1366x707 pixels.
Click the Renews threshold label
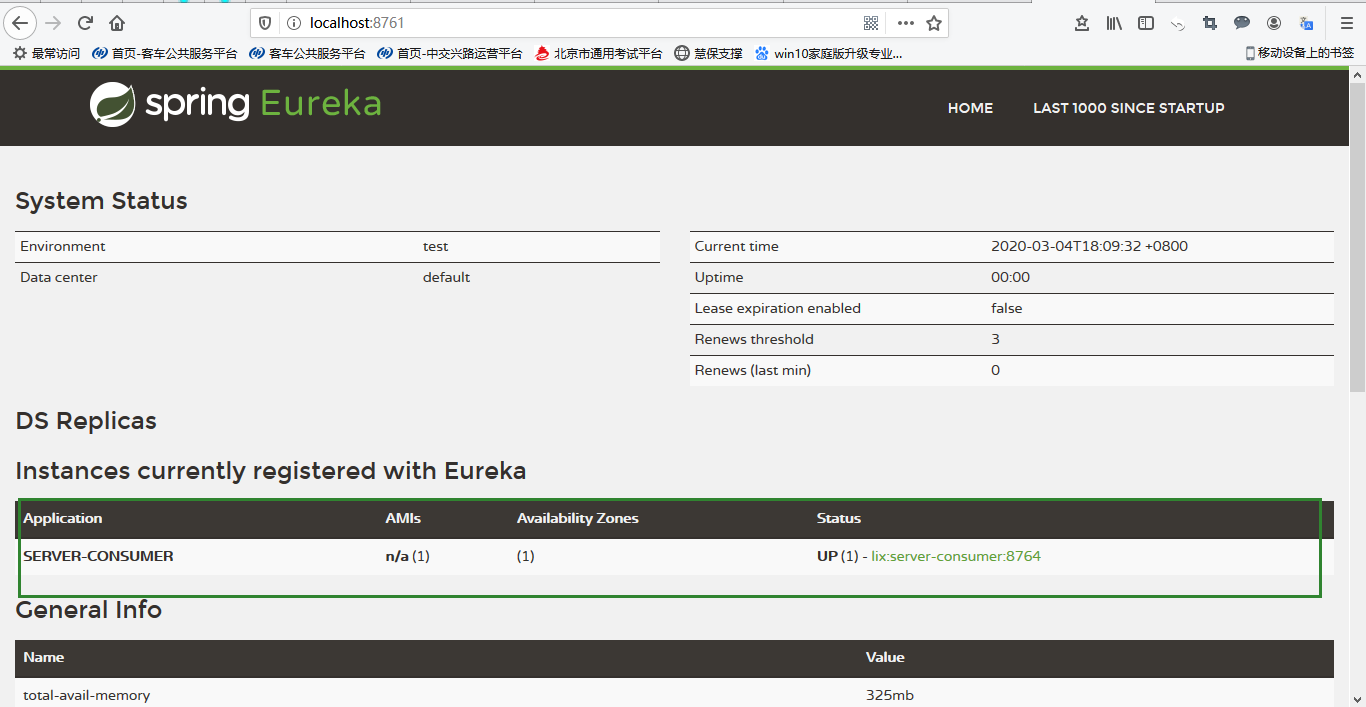point(754,339)
